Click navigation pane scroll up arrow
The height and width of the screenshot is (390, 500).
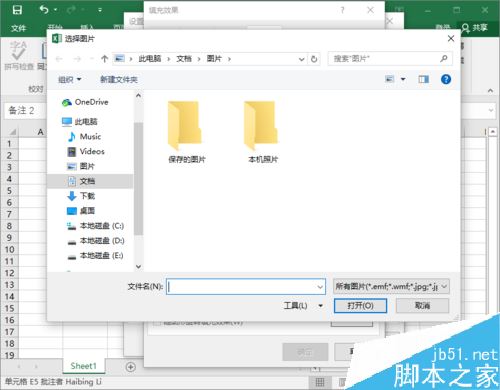tap(138, 96)
